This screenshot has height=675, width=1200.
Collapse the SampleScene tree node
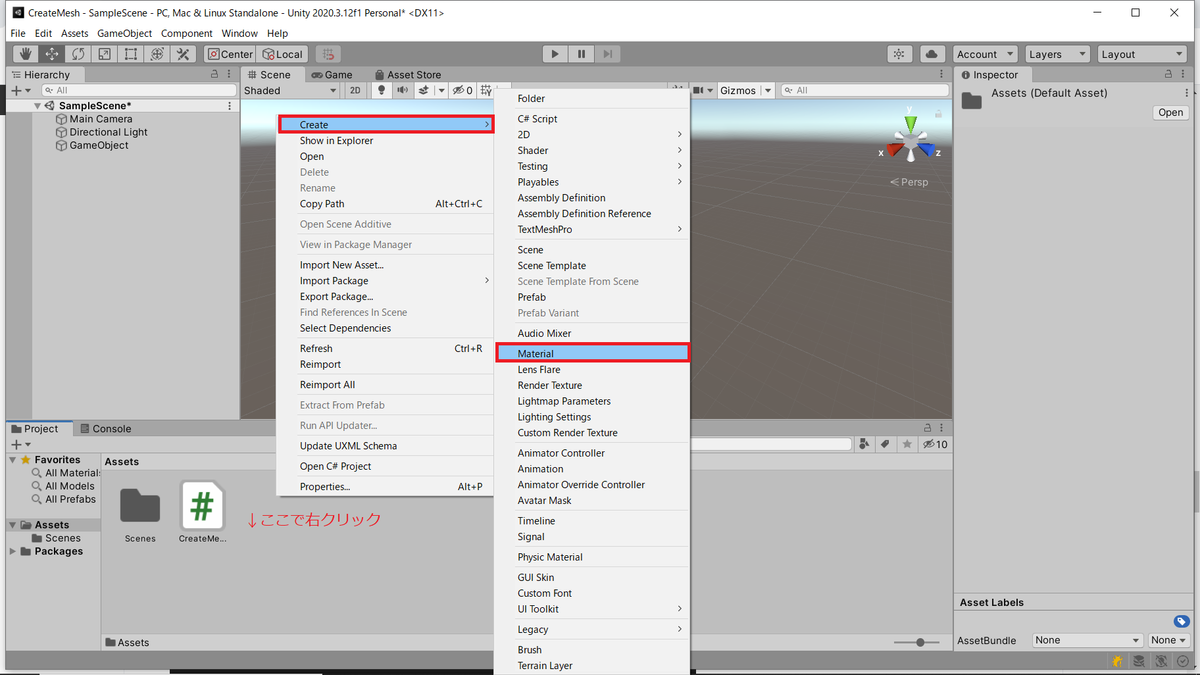click(38, 106)
